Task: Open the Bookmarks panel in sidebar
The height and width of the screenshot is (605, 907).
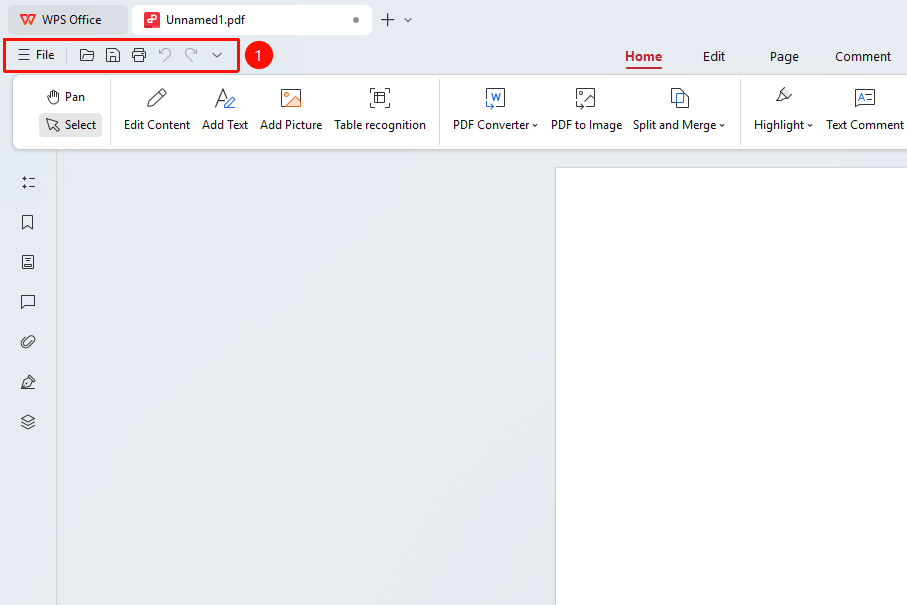Action: click(x=28, y=223)
